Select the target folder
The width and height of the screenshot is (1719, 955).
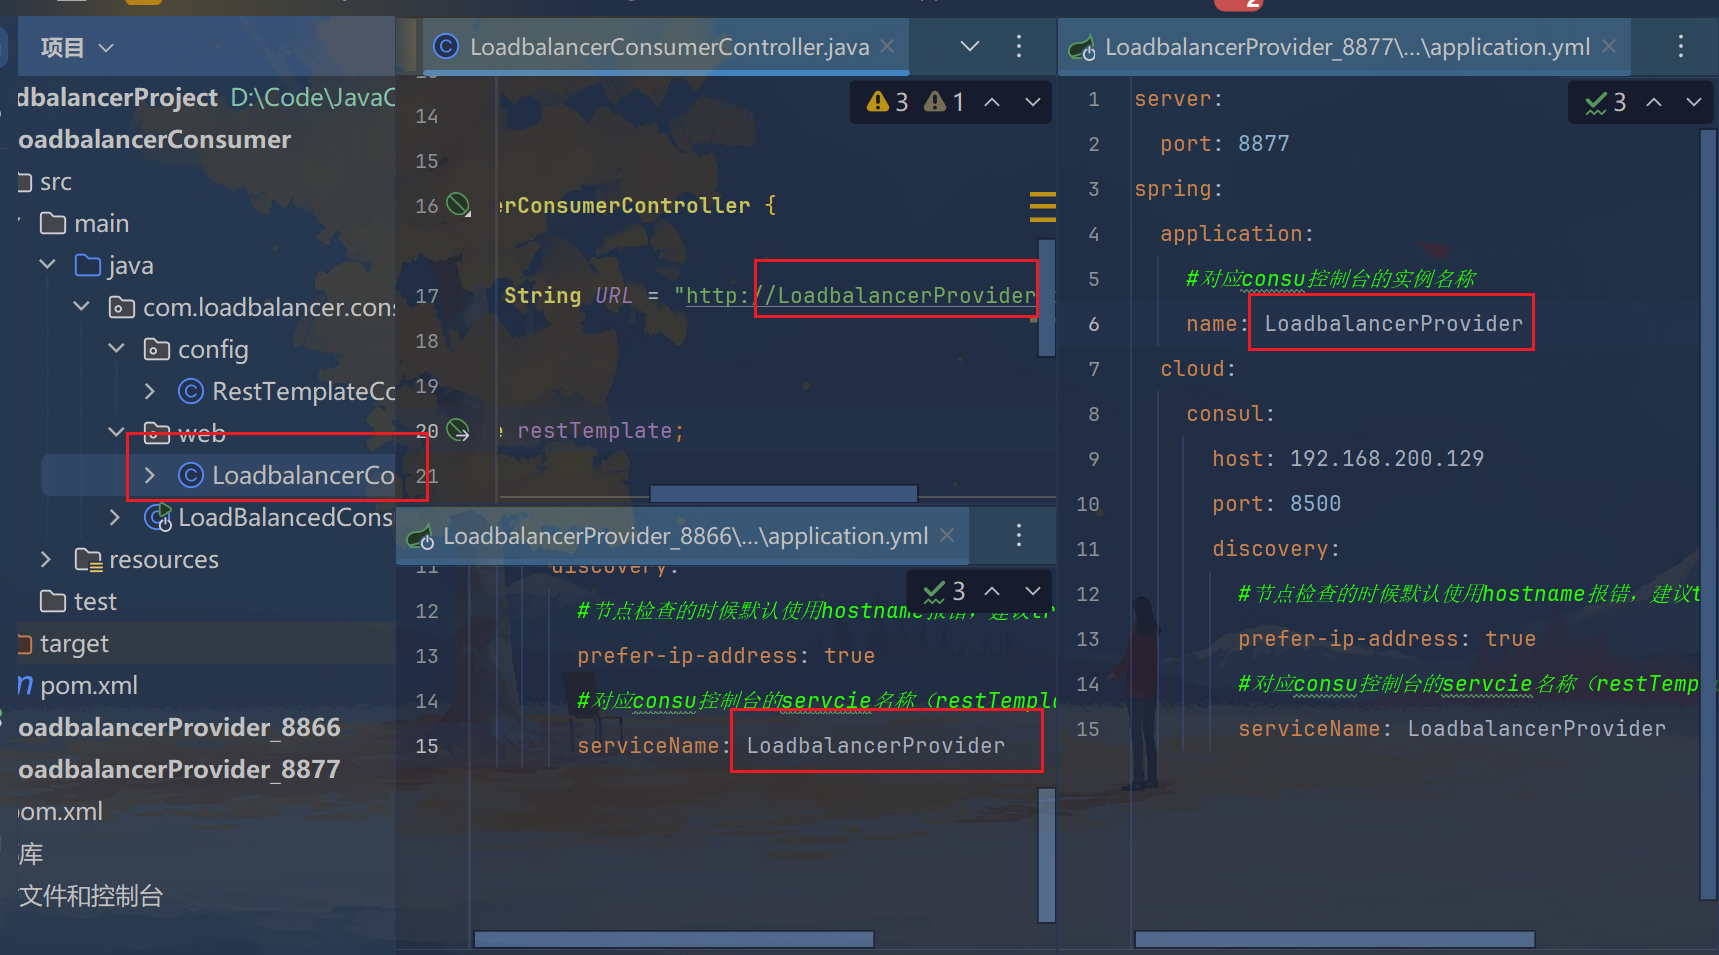(x=63, y=643)
